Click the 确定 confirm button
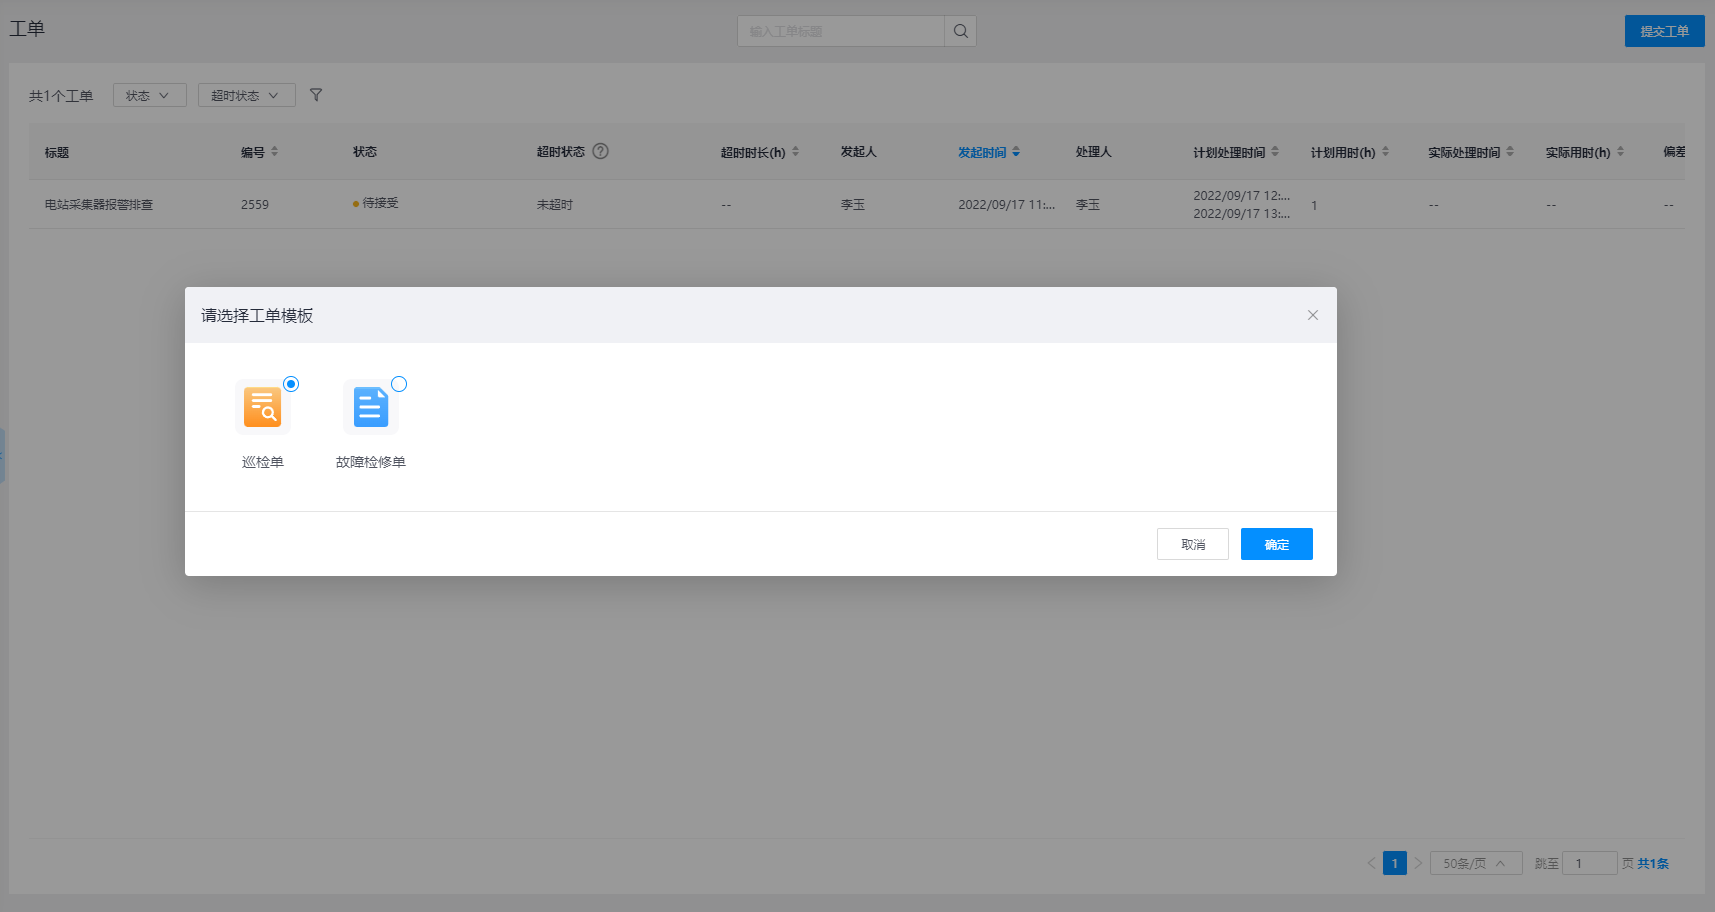The width and height of the screenshot is (1715, 912). (x=1276, y=544)
